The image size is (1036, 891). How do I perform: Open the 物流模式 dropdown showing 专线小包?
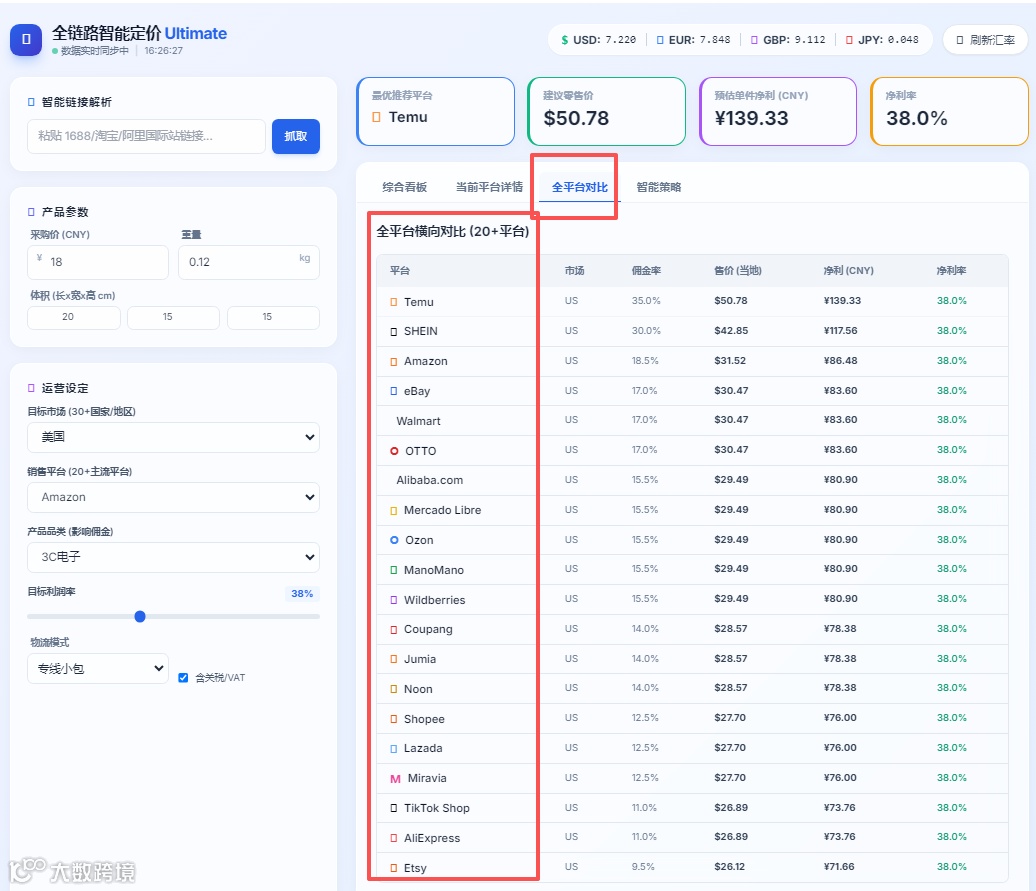pos(98,668)
